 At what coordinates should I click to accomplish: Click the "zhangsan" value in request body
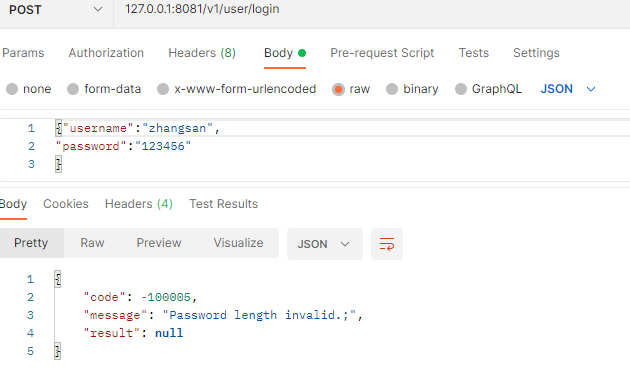tap(177, 129)
